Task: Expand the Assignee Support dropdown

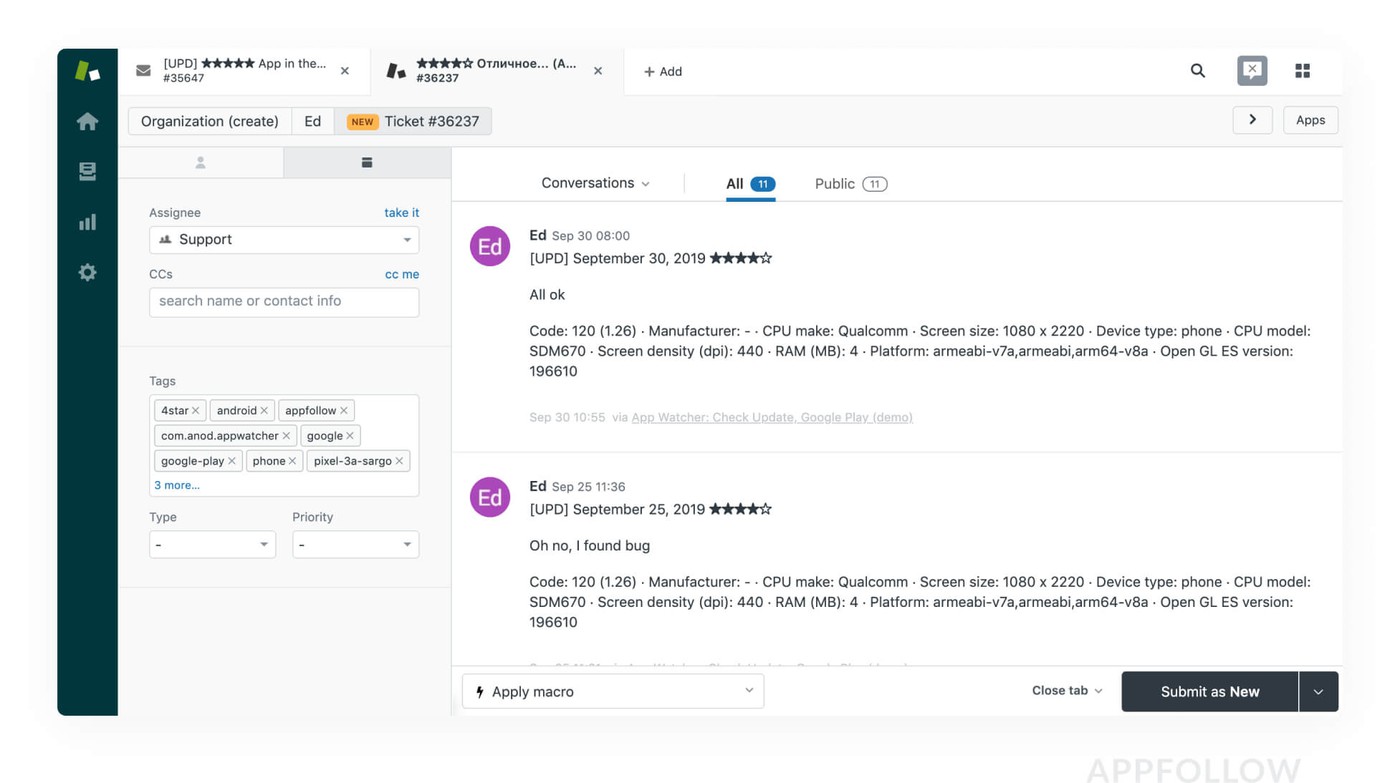Action: [284, 240]
